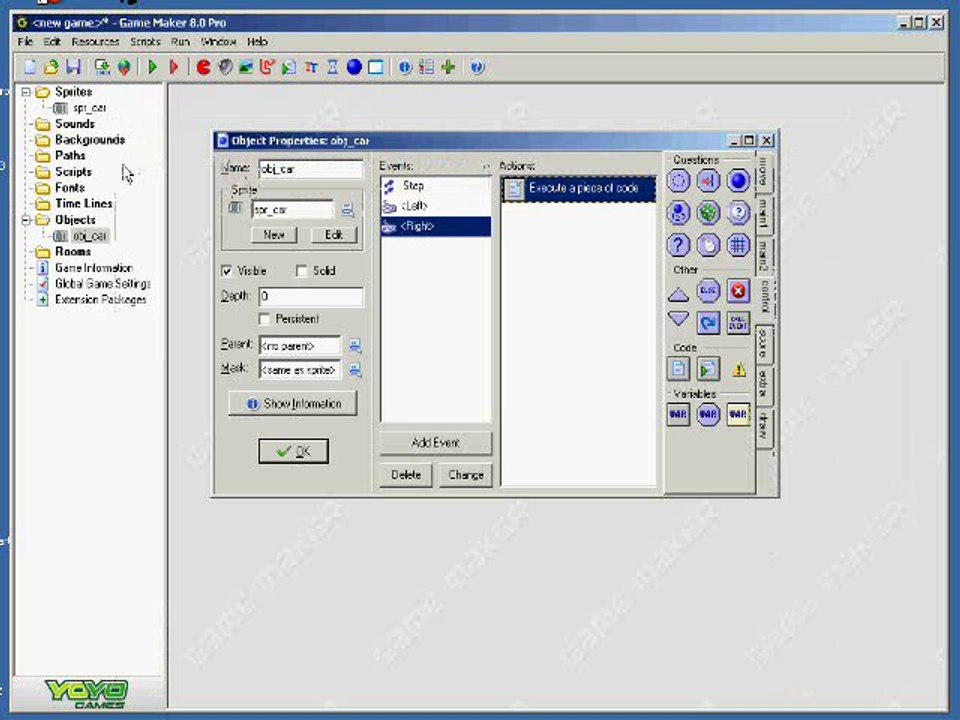Create a room toolbar icon
This screenshot has width=960, height=720.
tap(376, 67)
